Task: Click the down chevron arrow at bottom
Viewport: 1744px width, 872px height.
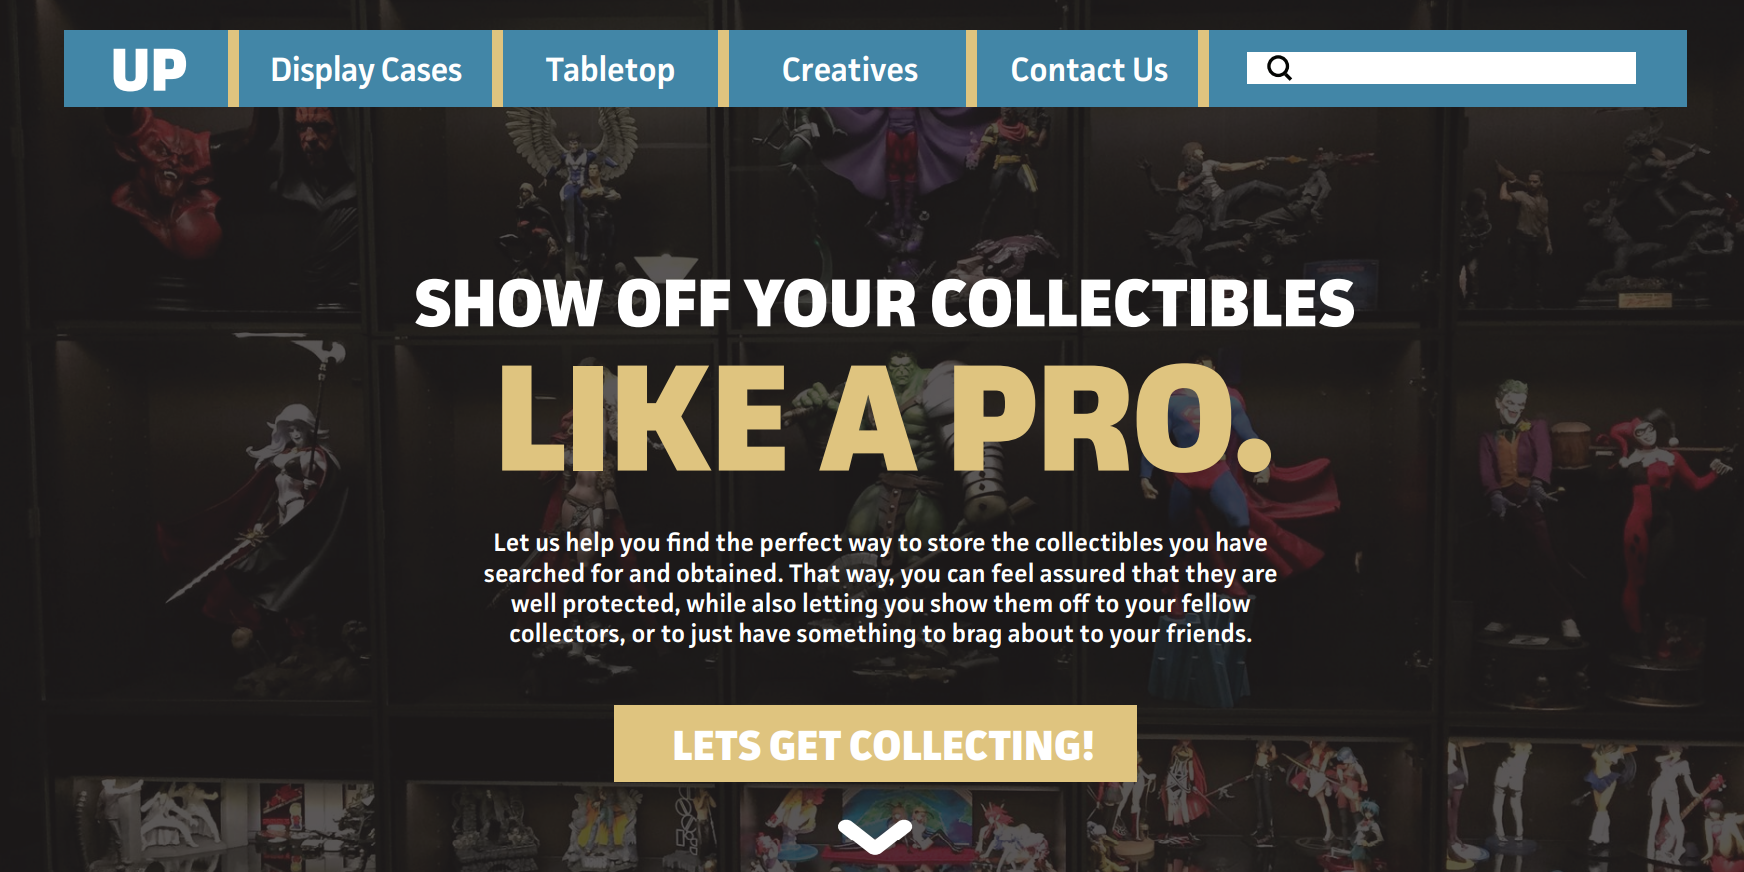Action: coord(875,836)
